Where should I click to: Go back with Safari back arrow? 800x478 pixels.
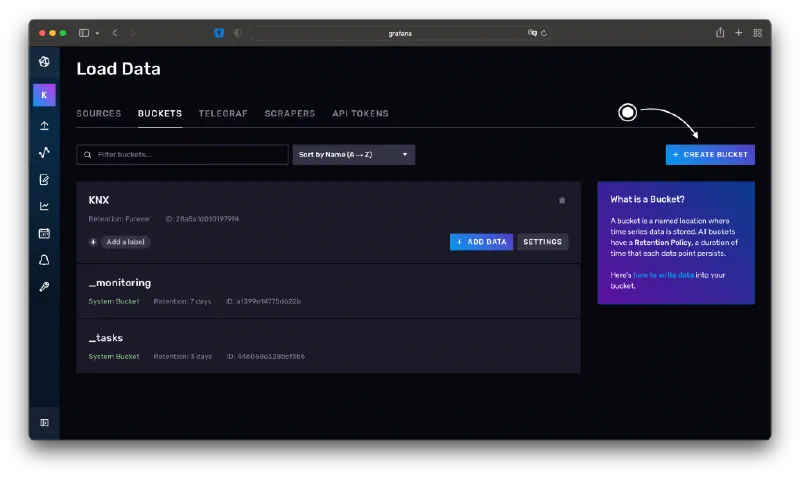tap(115, 33)
